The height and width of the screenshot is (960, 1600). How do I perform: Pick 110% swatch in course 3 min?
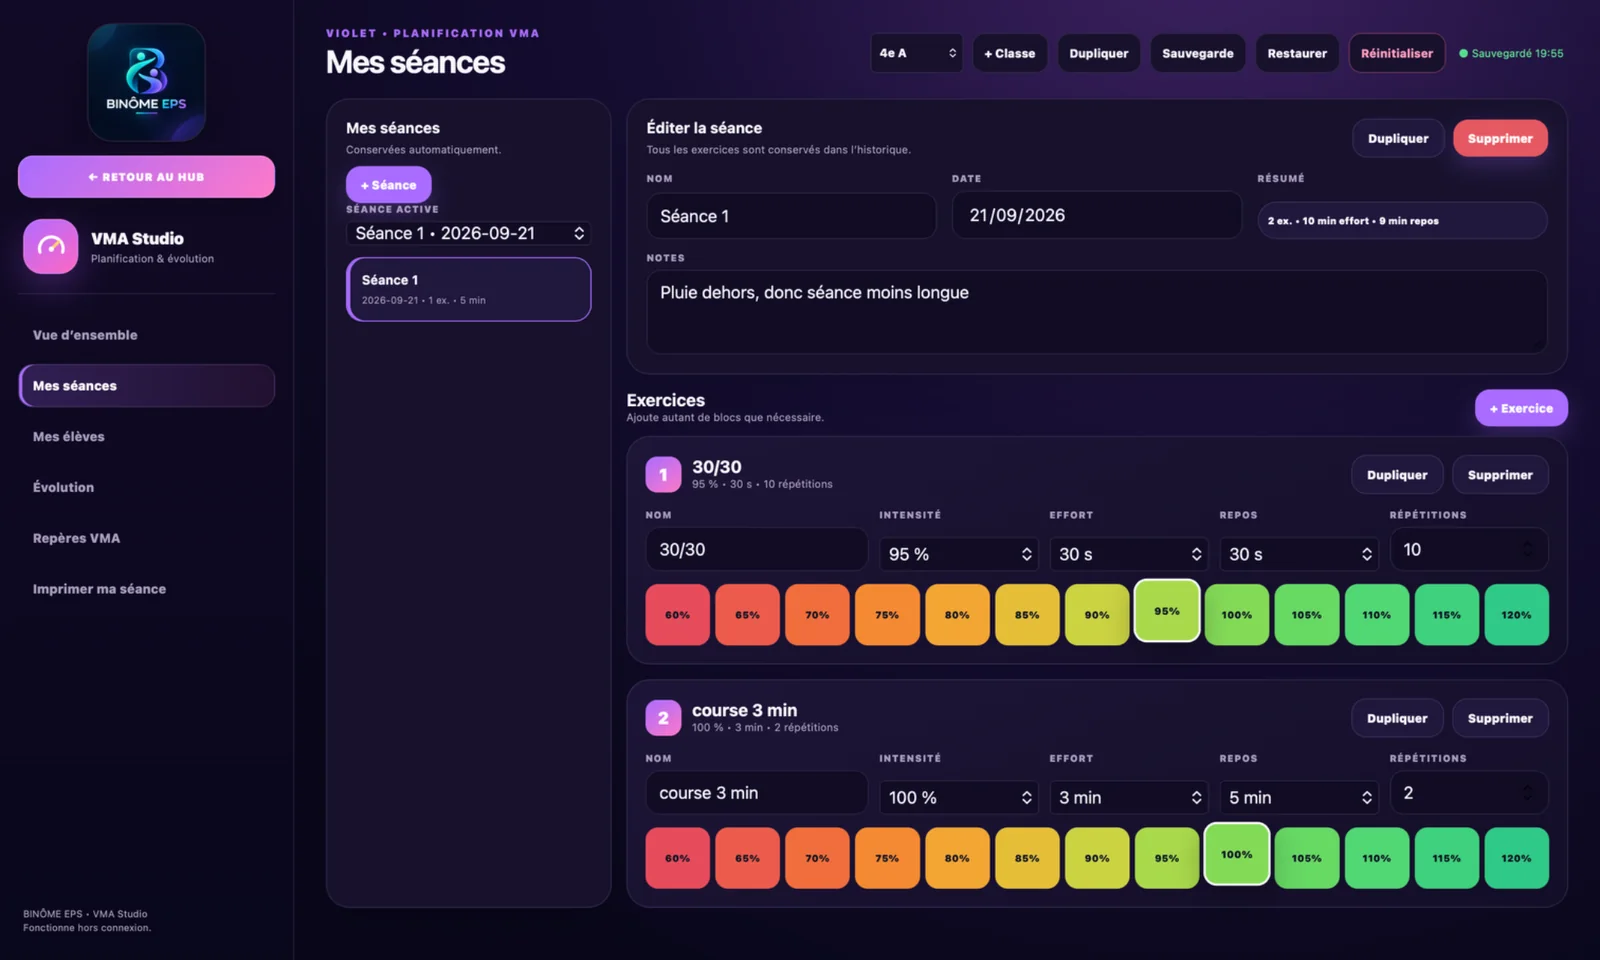point(1377,858)
